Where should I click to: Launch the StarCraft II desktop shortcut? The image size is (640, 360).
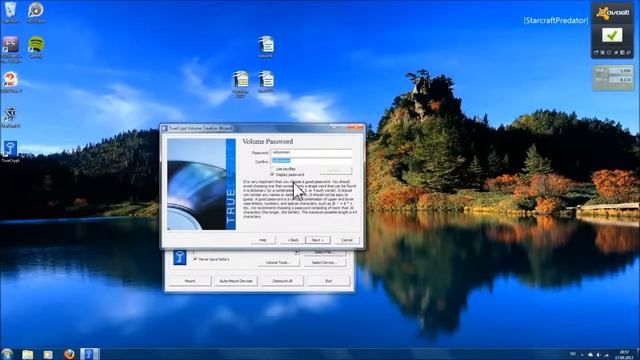coord(10,116)
